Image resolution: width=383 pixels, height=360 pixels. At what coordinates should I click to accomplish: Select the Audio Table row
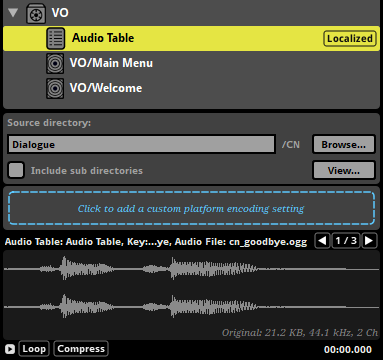pos(191,38)
